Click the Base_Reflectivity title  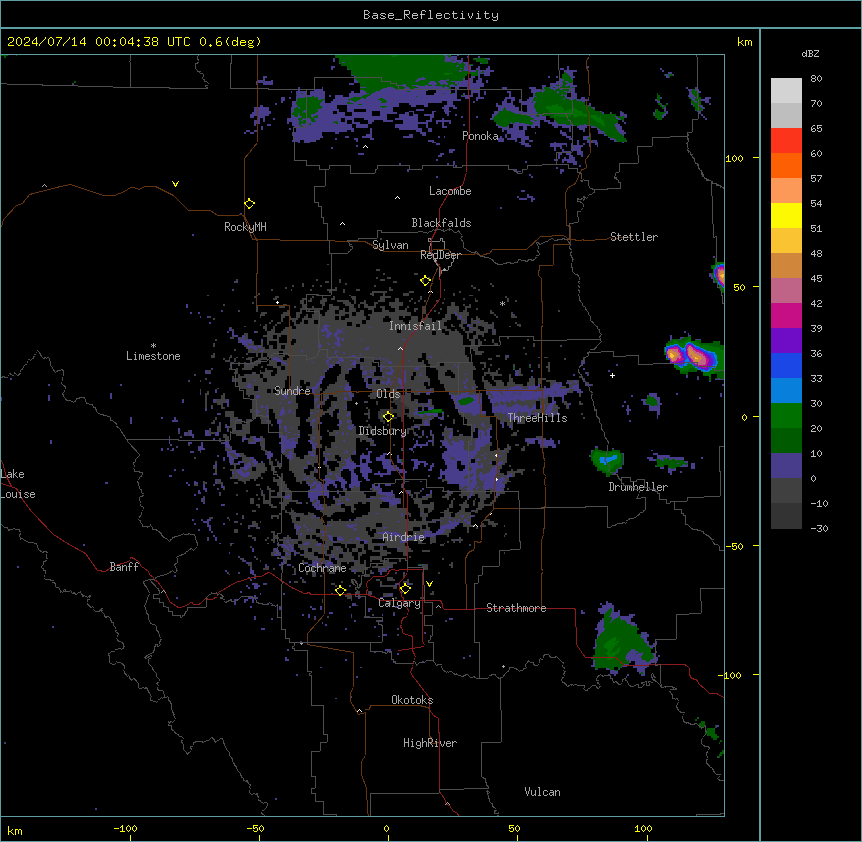[x=431, y=15]
